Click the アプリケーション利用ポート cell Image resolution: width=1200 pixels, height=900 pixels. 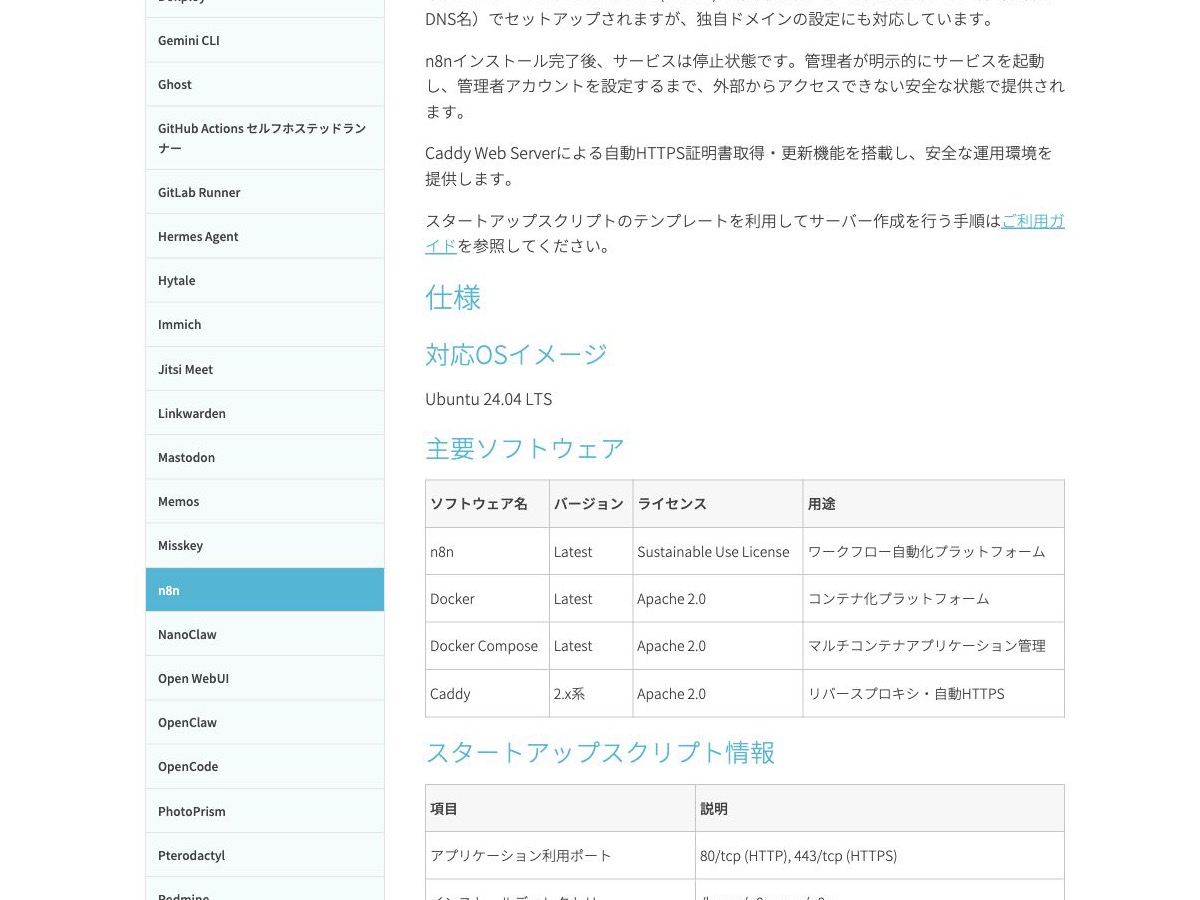560,855
